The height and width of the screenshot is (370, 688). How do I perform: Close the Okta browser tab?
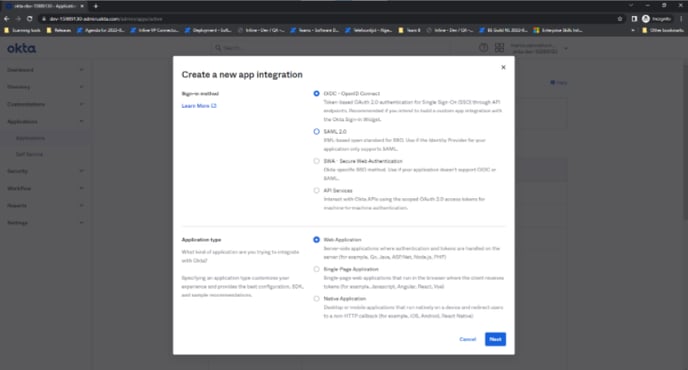82,6
